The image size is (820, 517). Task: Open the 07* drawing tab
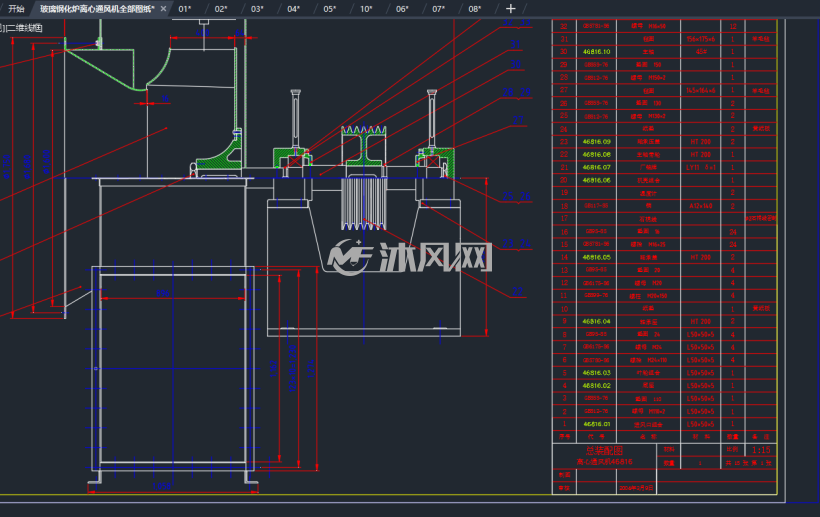(438, 9)
